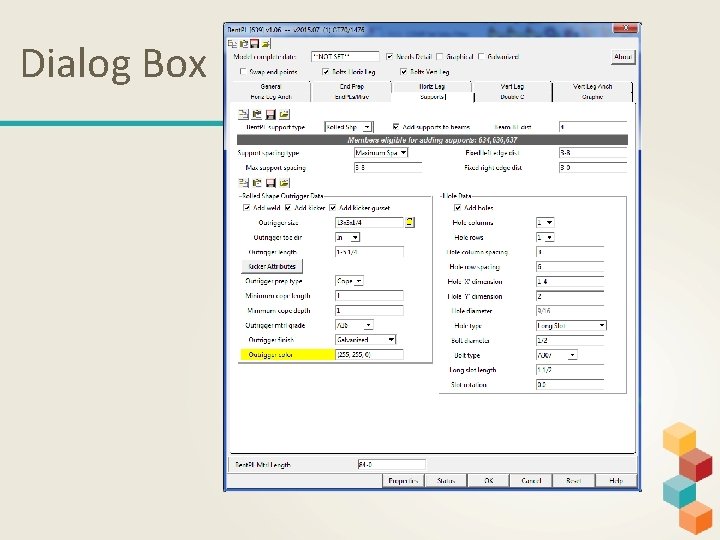Switch to the End Prep tab
The height and width of the screenshot is (540, 720).
coord(352,86)
